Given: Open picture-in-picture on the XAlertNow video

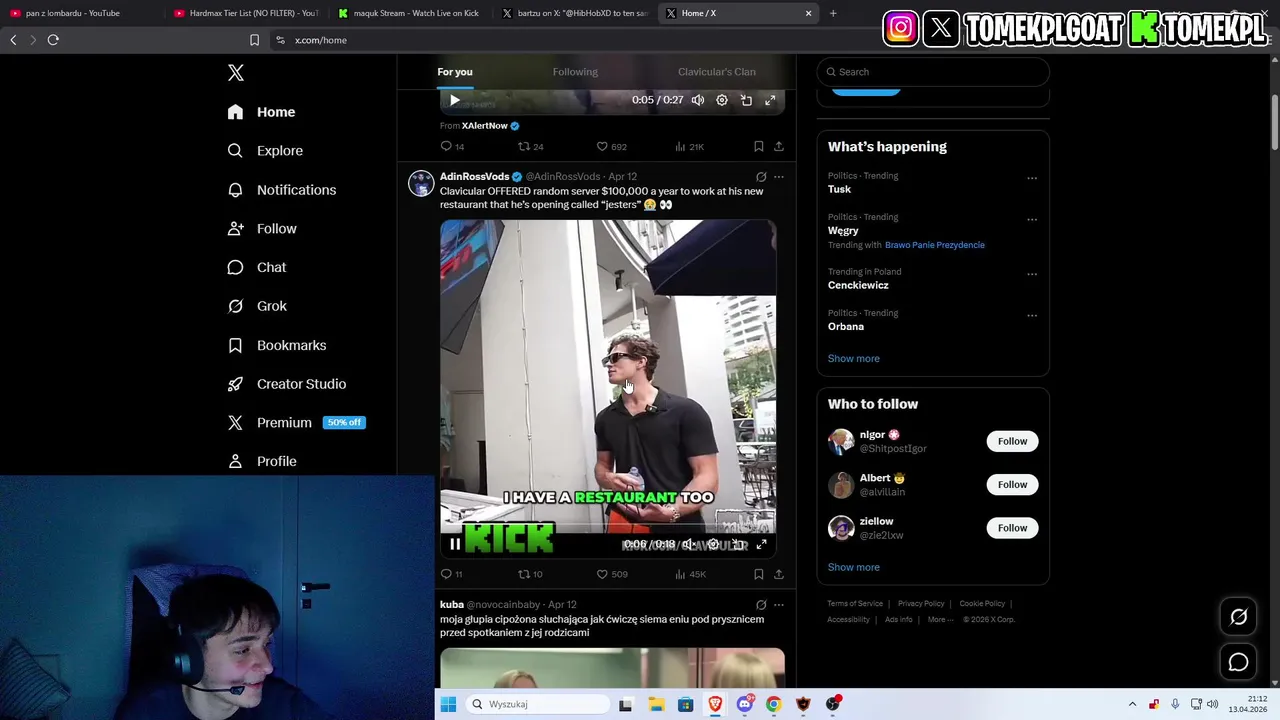Looking at the screenshot, I should [746, 100].
